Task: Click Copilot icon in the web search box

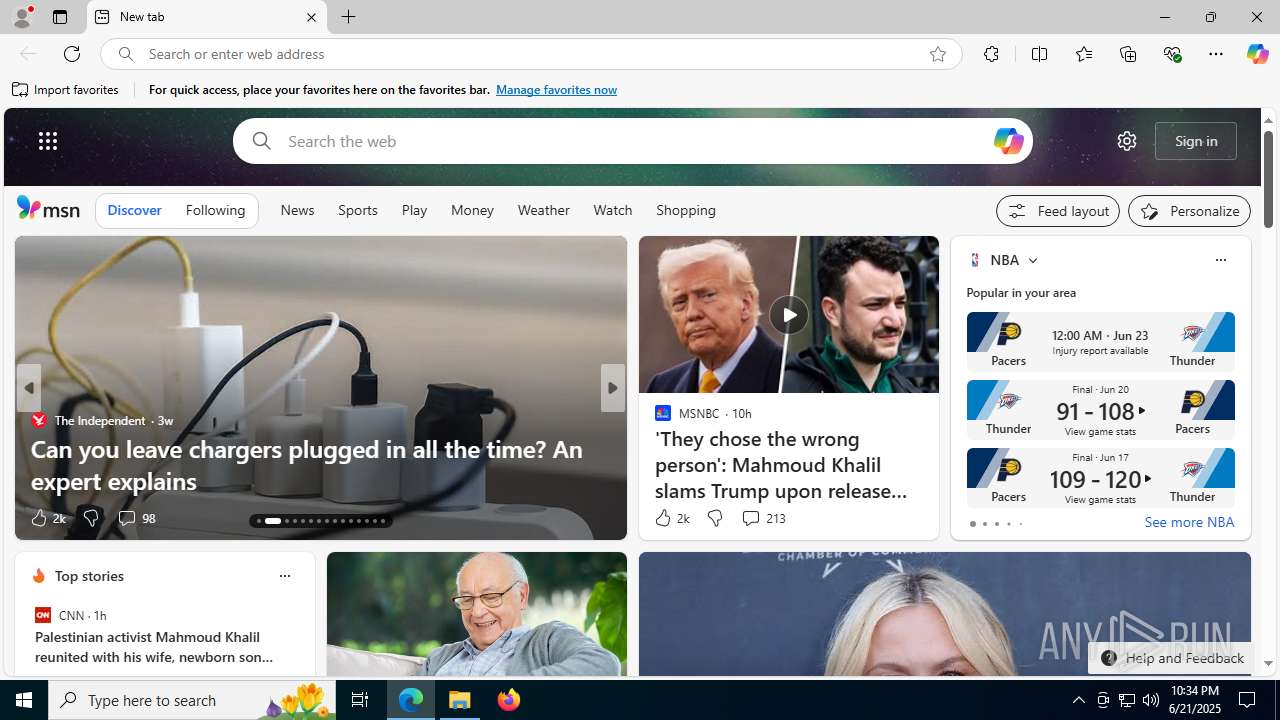Action: point(1008,141)
